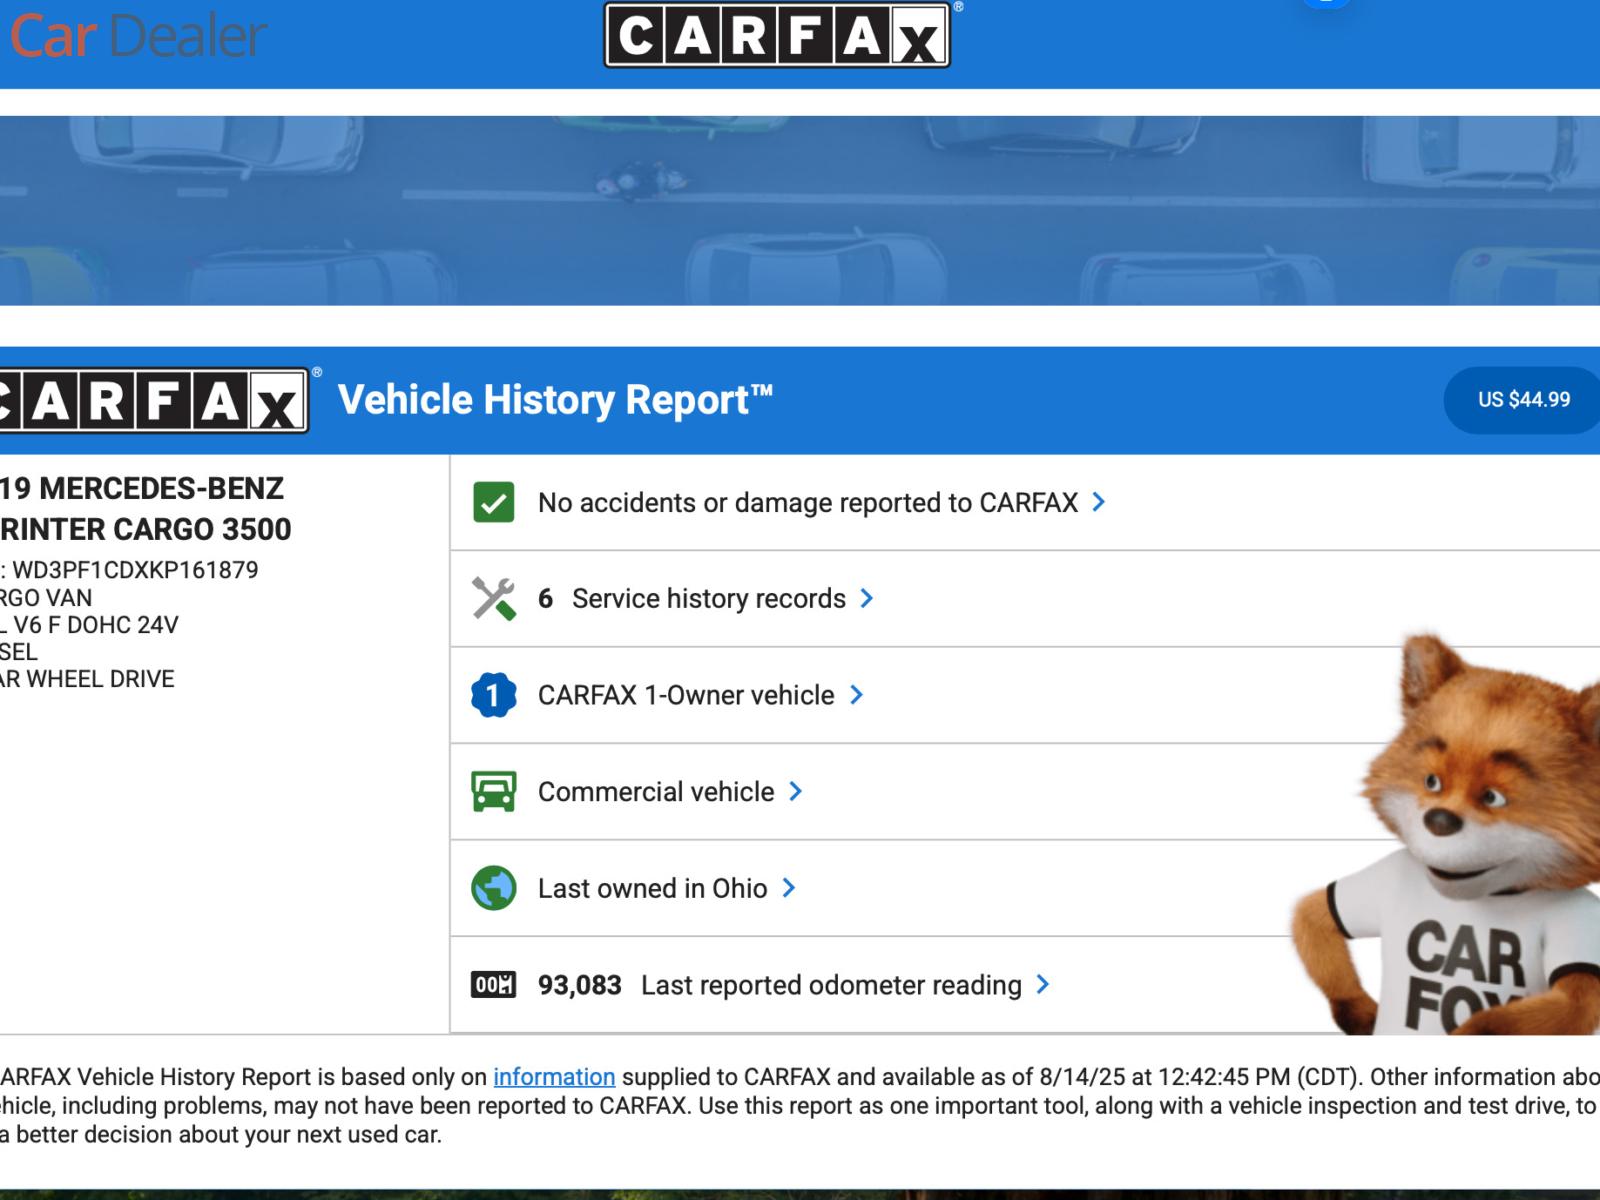Expand the Last reported odometer reading chevron
1600x1200 pixels.
tap(1043, 985)
